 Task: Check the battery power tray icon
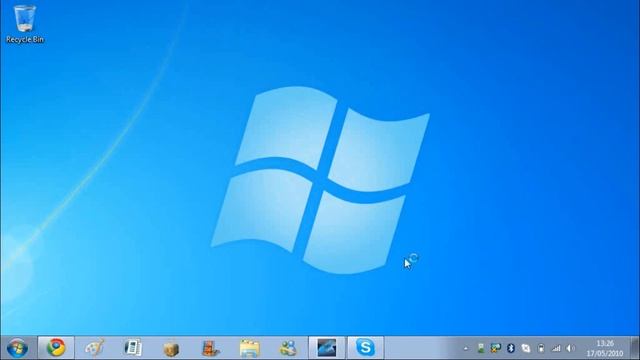click(x=541, y=348)
